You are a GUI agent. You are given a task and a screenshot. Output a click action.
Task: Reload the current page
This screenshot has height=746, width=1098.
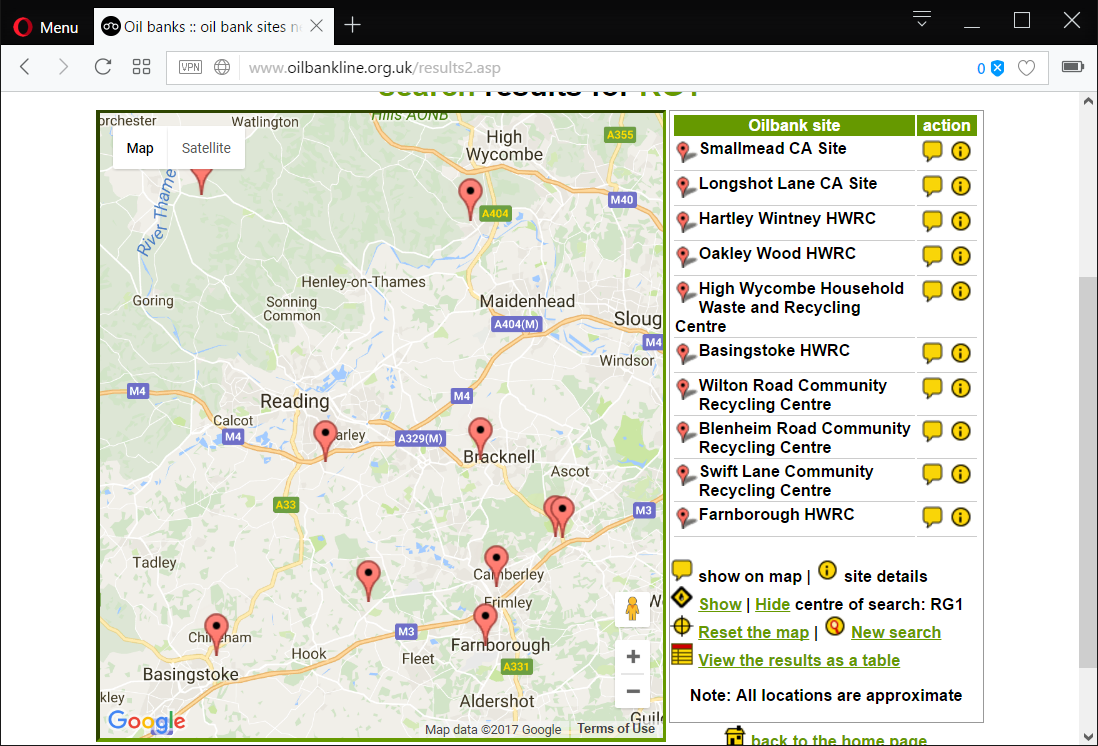point(103,67)
